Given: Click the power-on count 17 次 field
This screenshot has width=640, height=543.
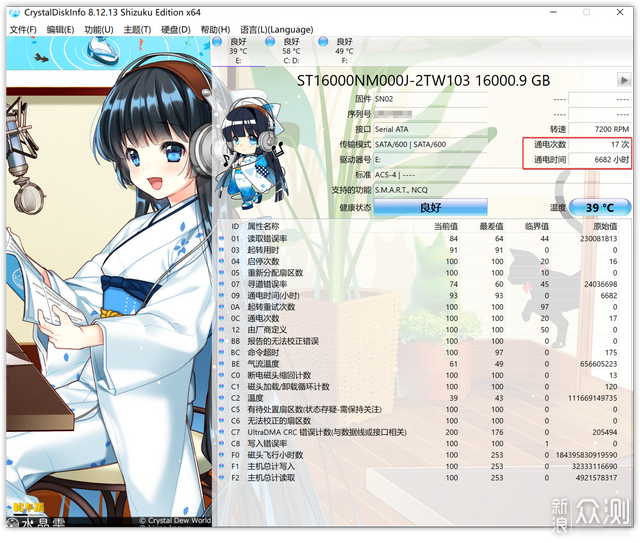Looking at the screenshot, I should pos(600,144).
